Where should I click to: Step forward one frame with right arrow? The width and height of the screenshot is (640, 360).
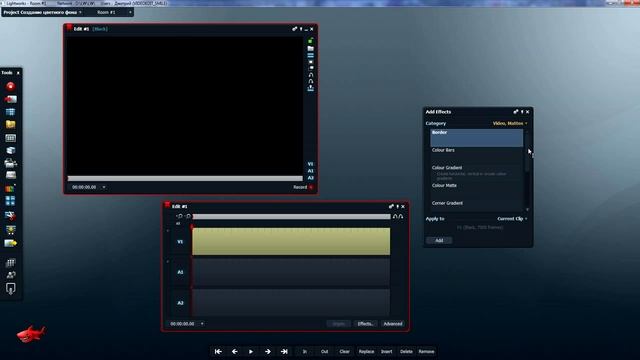point(267,351)
